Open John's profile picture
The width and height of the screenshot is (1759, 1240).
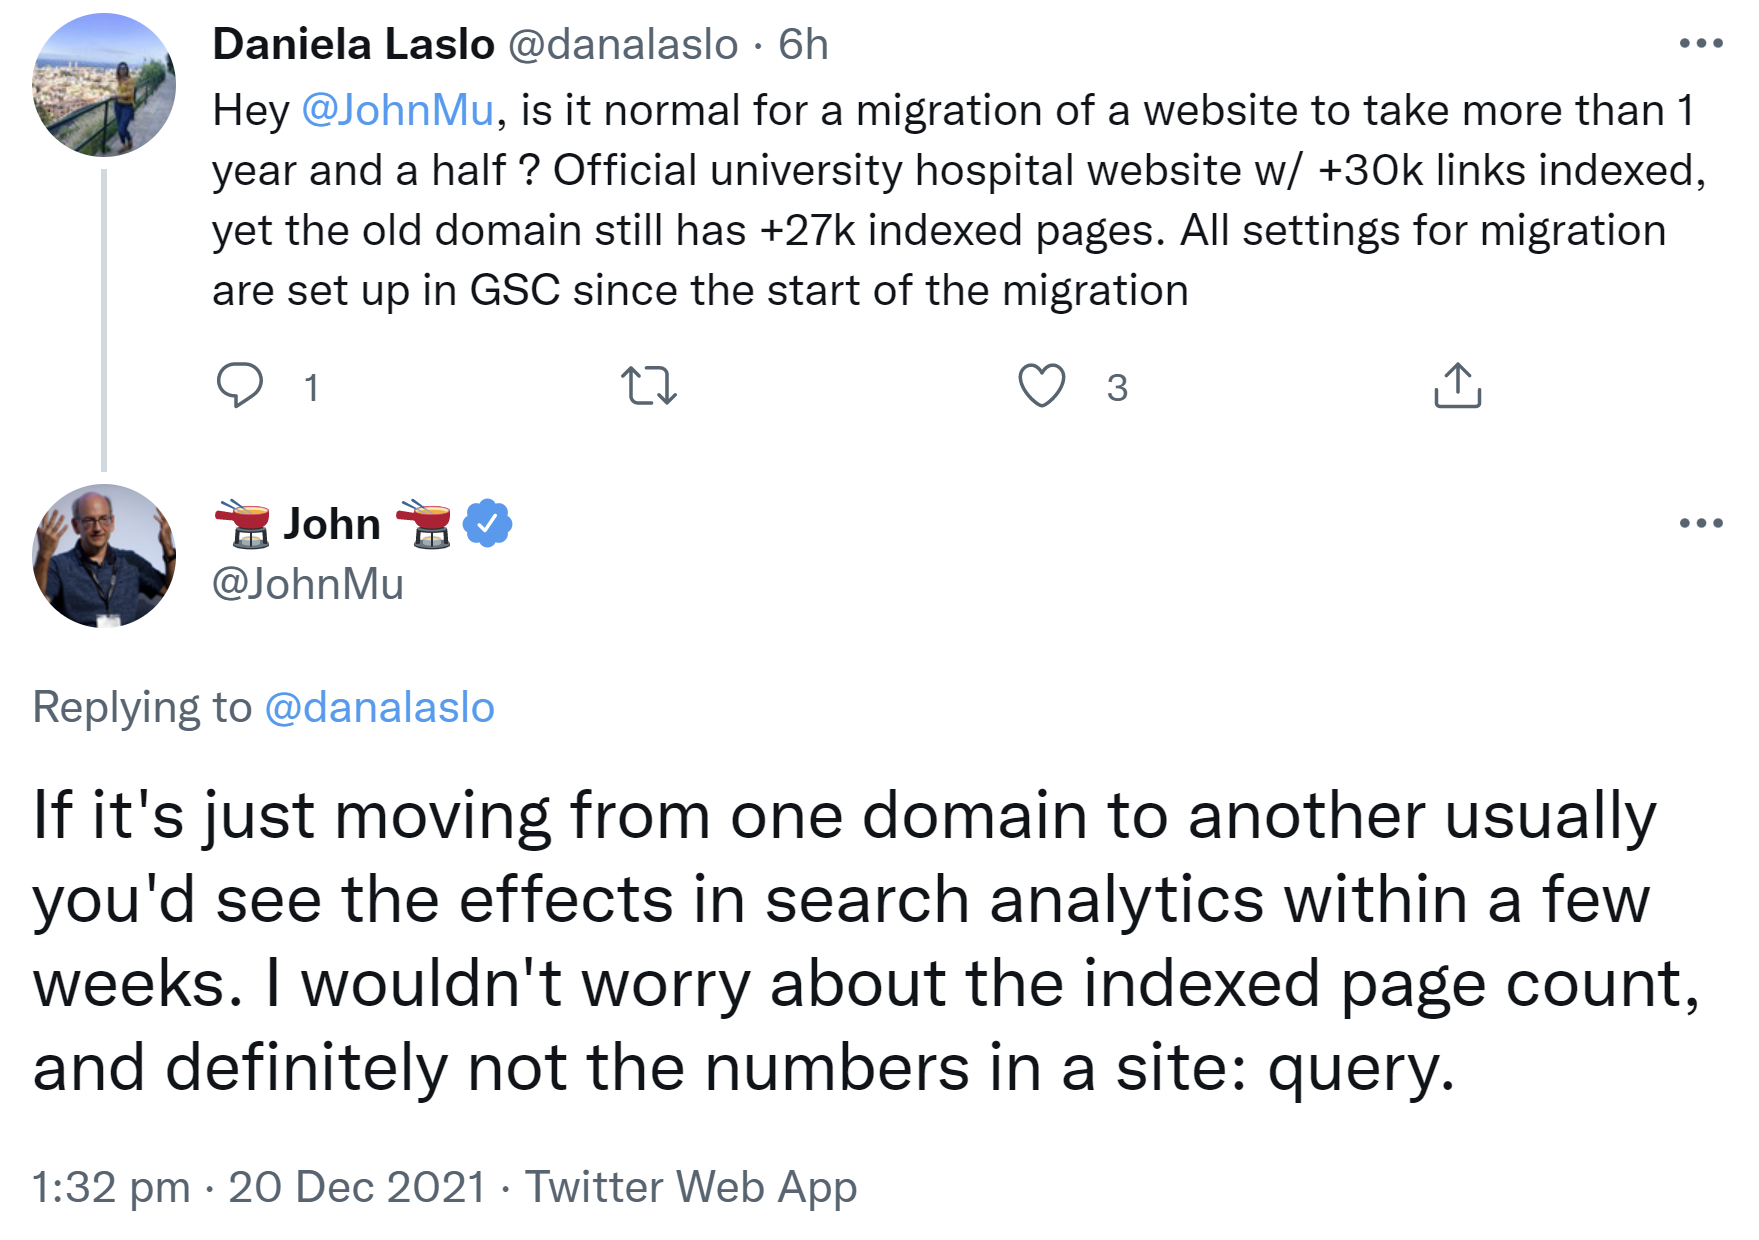pyautogui.click(x=104, y=556)
